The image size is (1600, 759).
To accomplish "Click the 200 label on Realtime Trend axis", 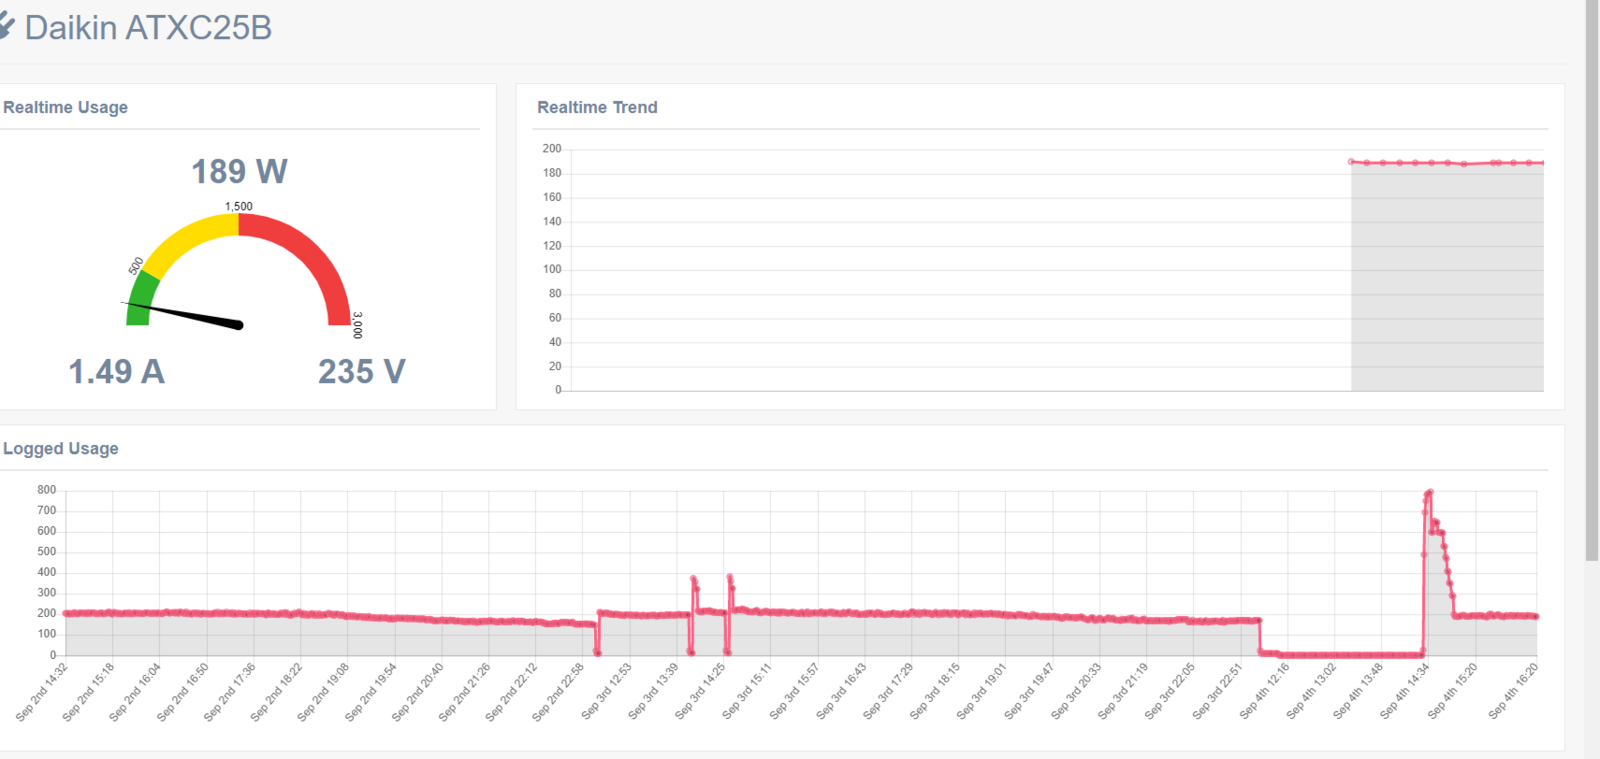I will pyautogui.click(x=552, y=148).
